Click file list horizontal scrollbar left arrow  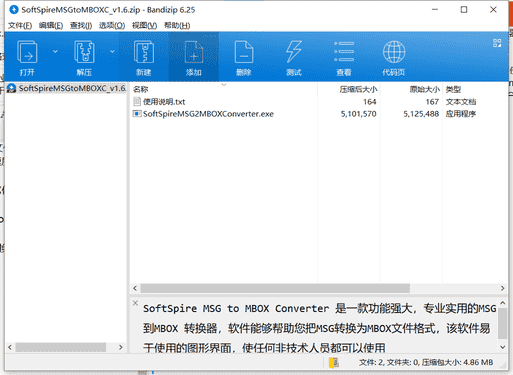tap(135, 288)
